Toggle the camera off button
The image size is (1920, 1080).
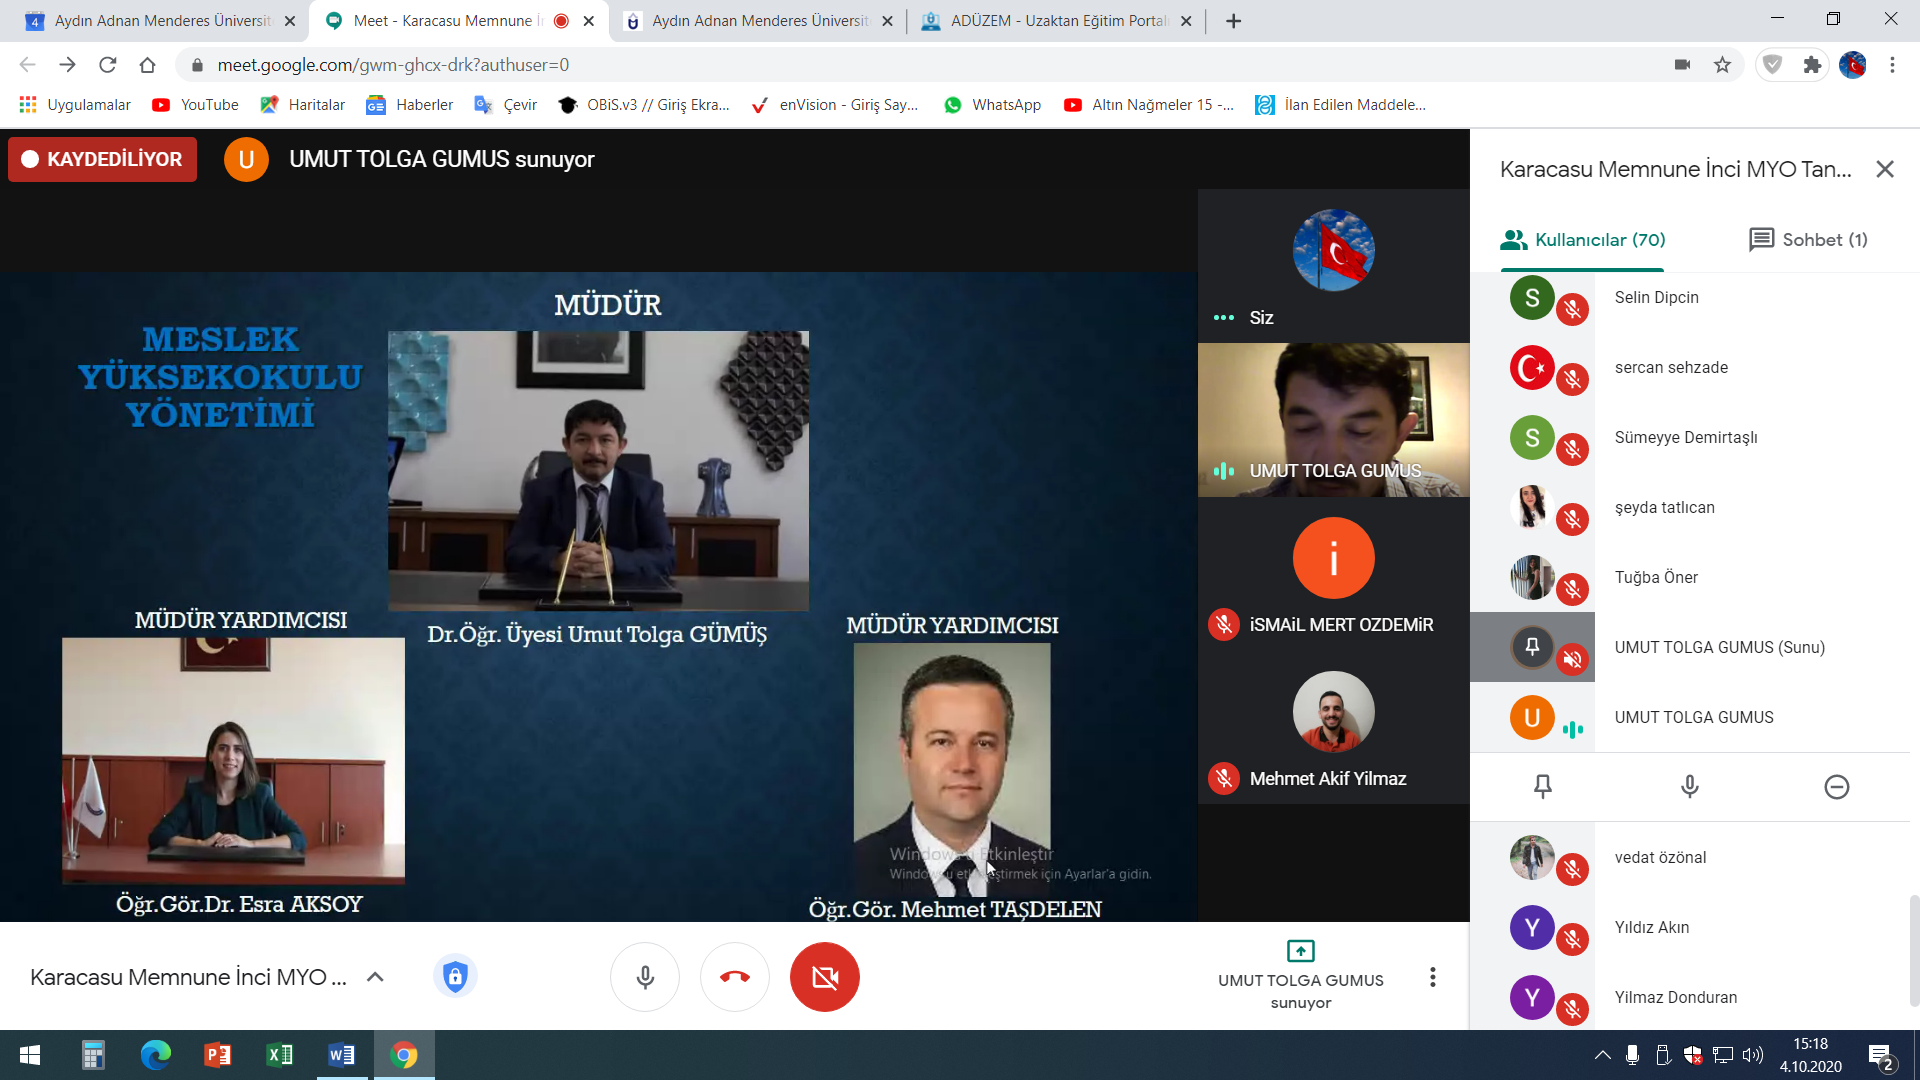[x=824, y=977]
